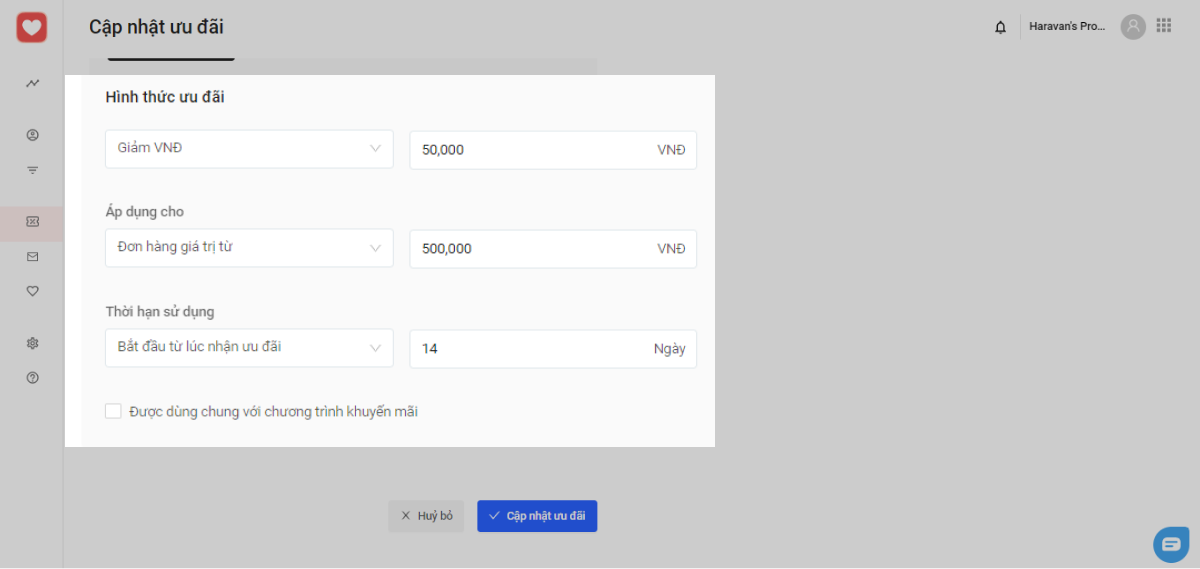
Task: Open the customer profile icon in sidebar
Action: (32, 135)
